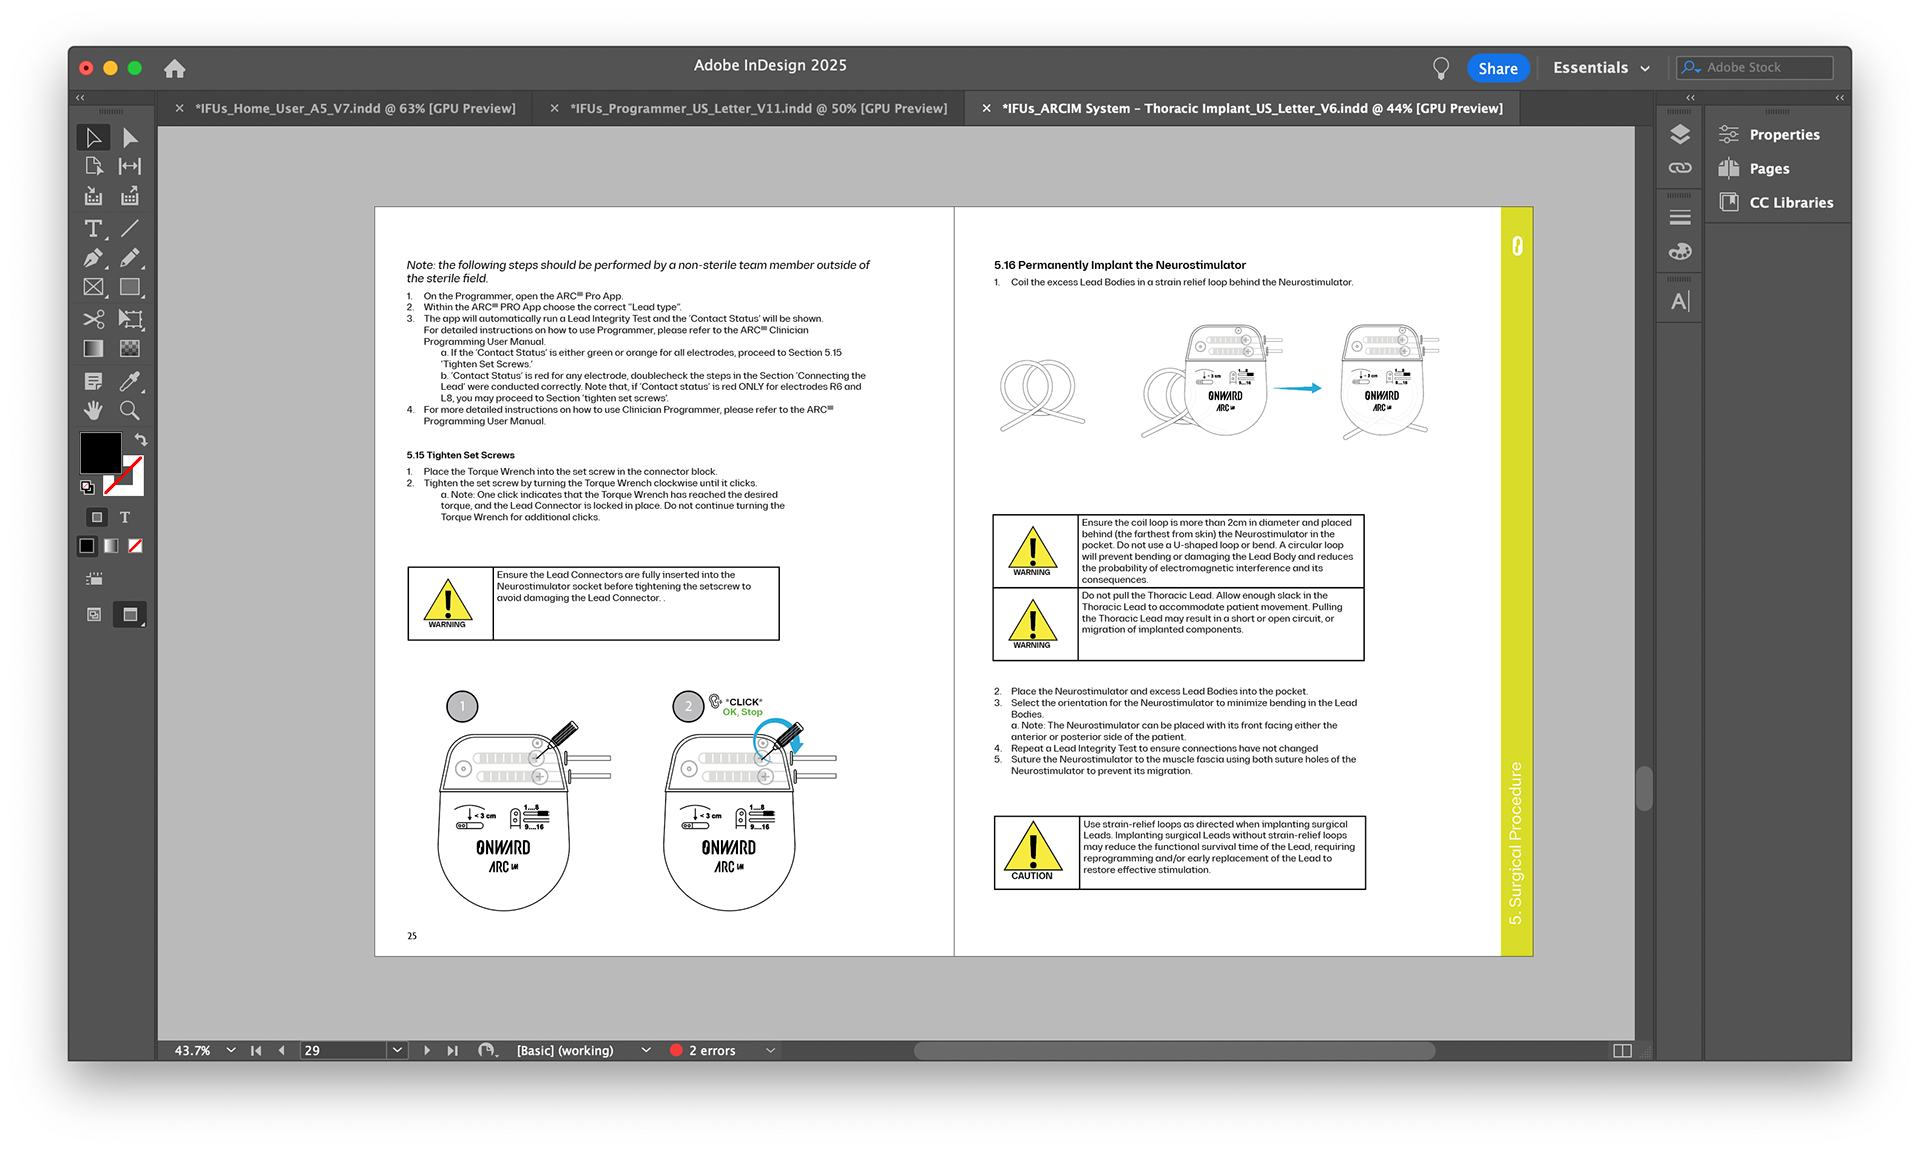Select the Gradient Swatch tool
Viewport: 1920px width, 1151px height.
(94, 348)
